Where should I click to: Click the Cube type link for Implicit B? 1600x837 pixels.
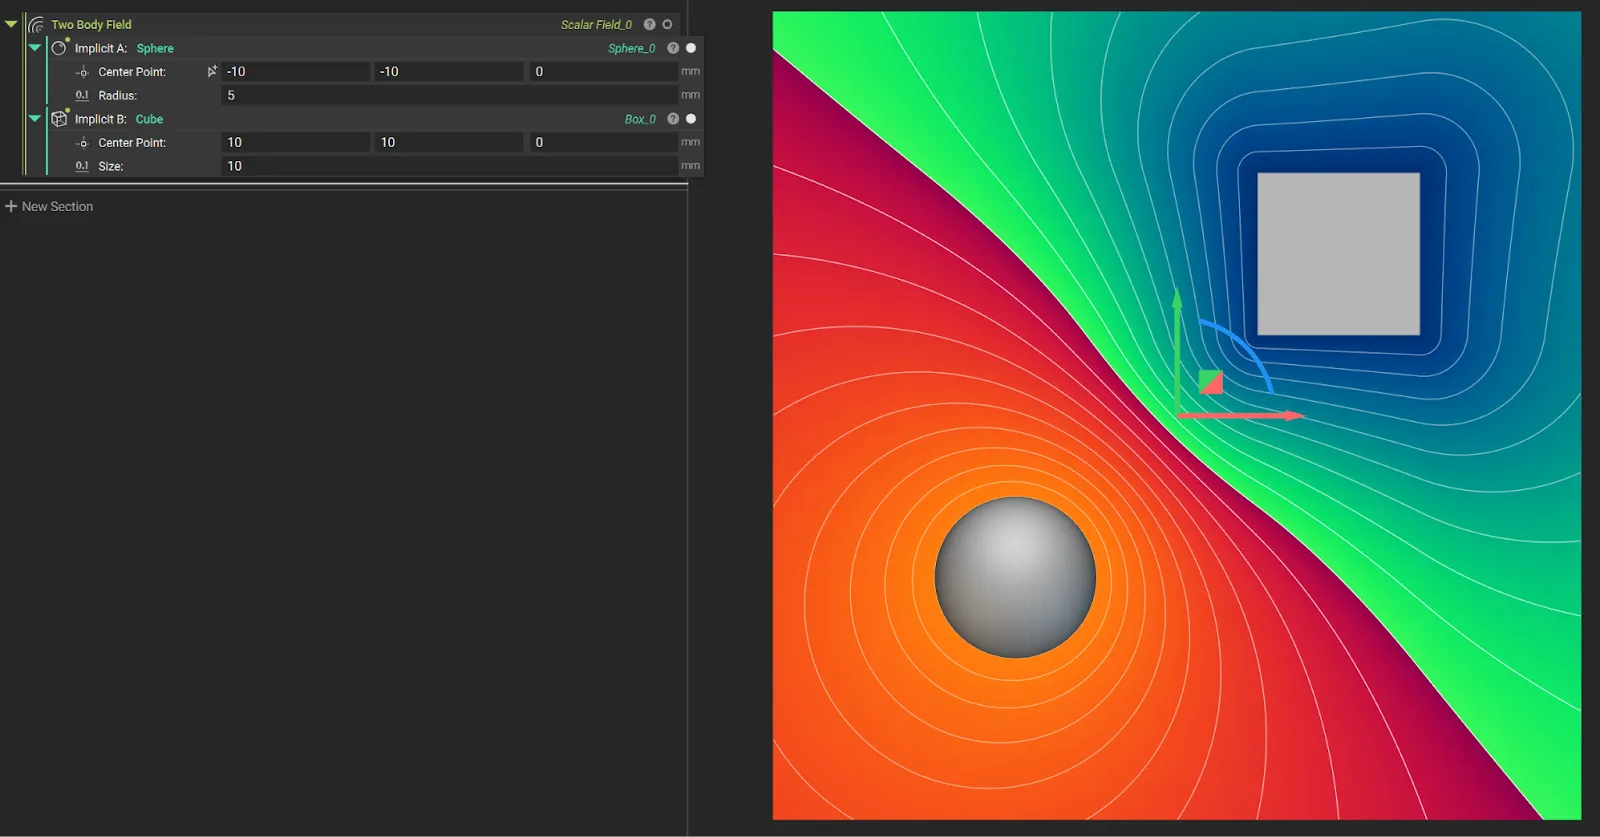pyautogui.click(x=149, y=119)
